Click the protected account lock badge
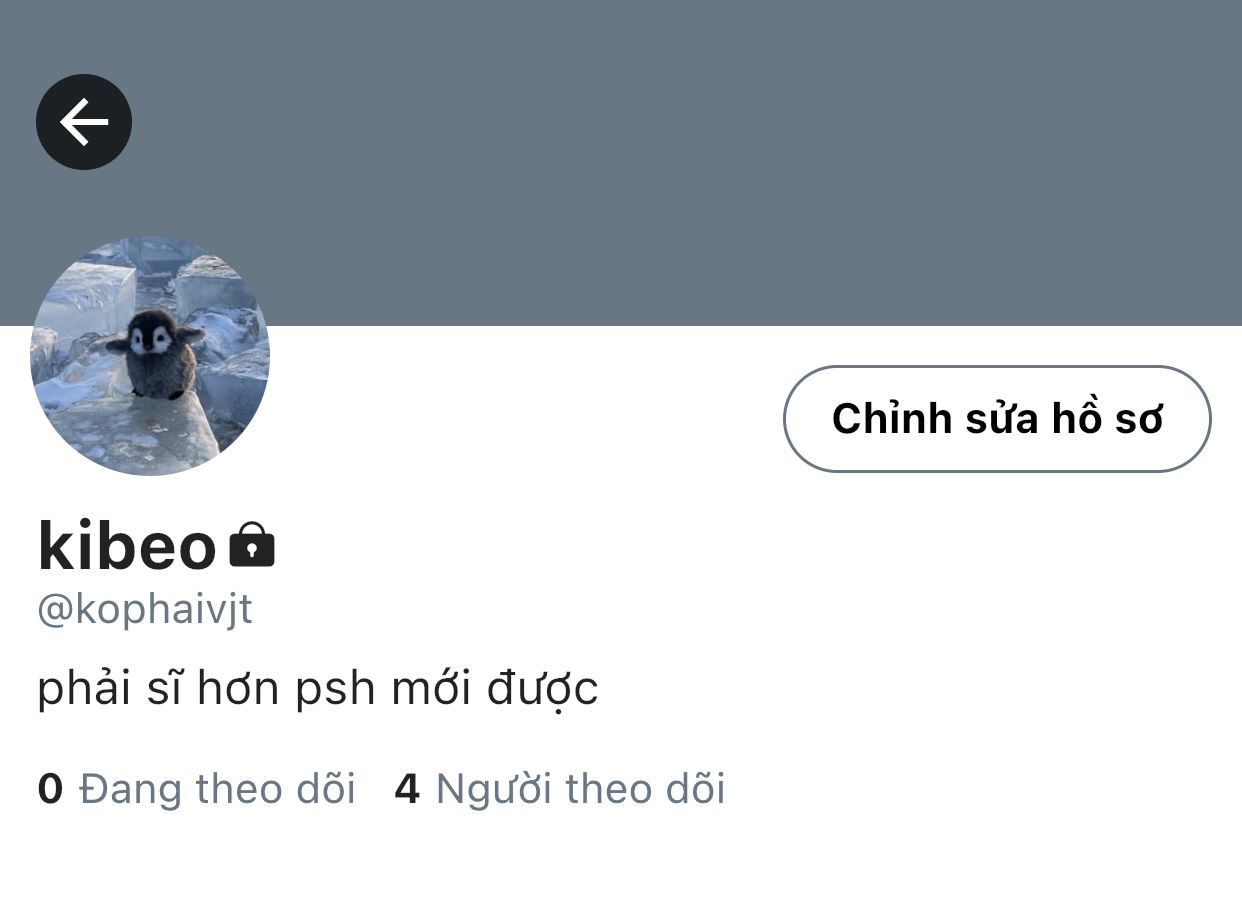Viewport: 1242px width, 921px height. click(252, 545)
